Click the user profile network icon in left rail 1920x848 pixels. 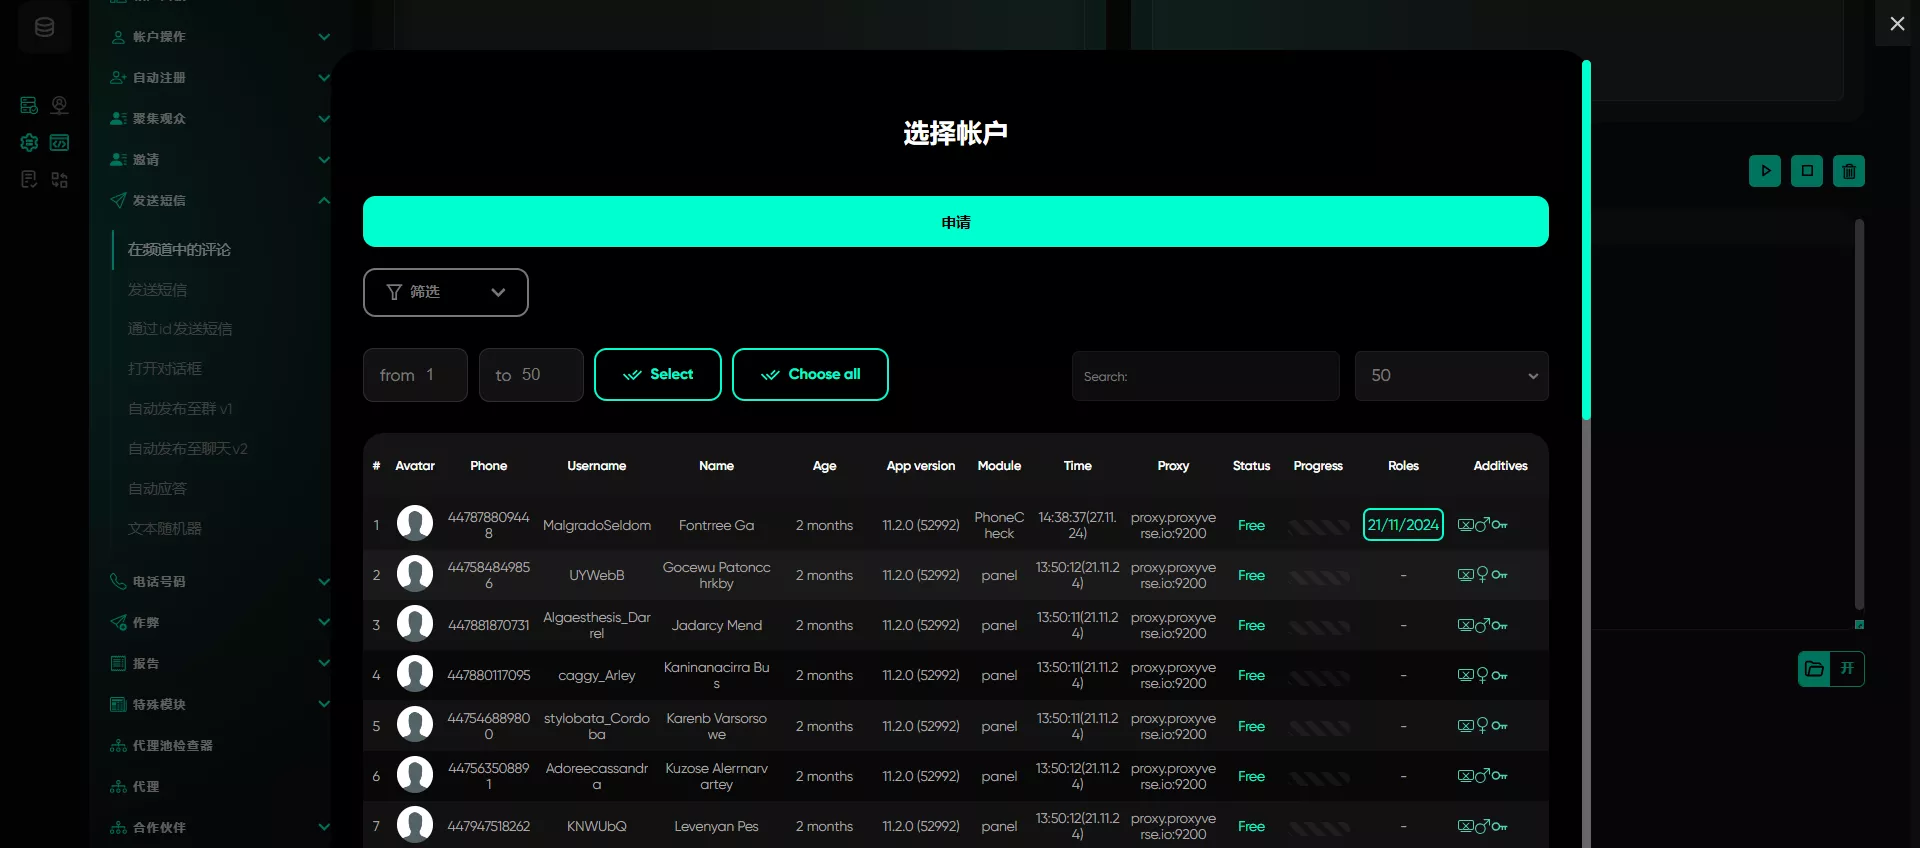click(60, 105)
